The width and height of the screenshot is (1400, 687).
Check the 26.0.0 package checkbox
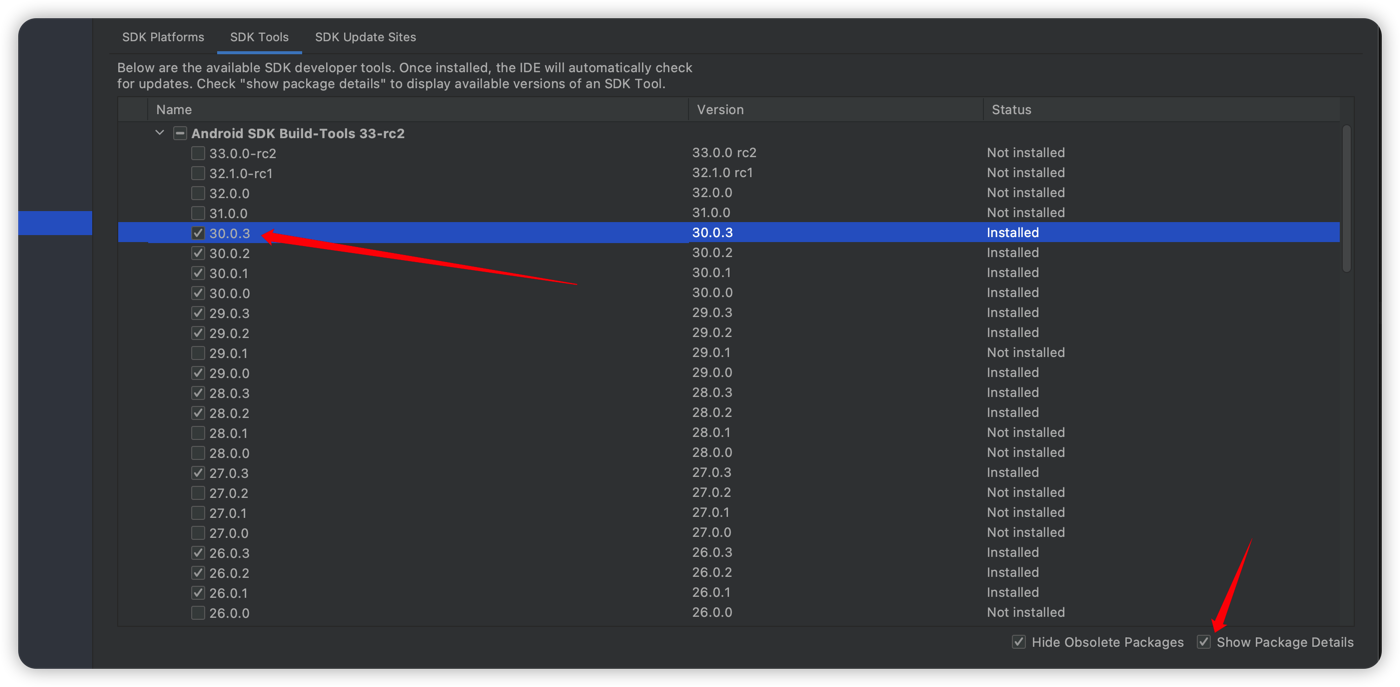[198, 613]
